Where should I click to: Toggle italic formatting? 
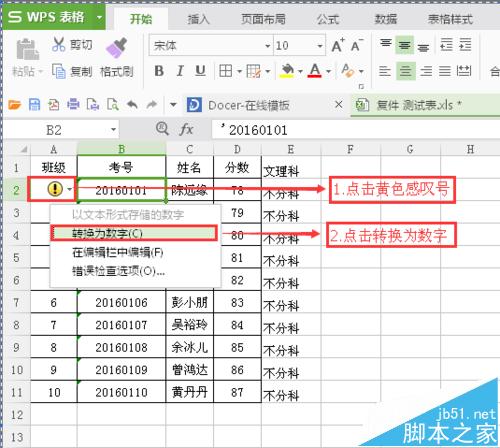pyautogui.click(x=180, y=71)
